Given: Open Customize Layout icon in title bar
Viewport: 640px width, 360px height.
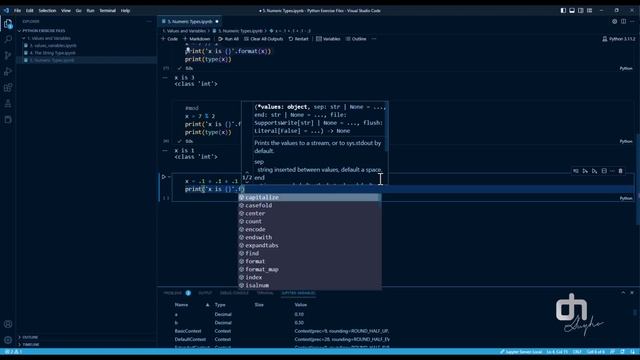Looking at the screenshot, I should pos(589,11).
